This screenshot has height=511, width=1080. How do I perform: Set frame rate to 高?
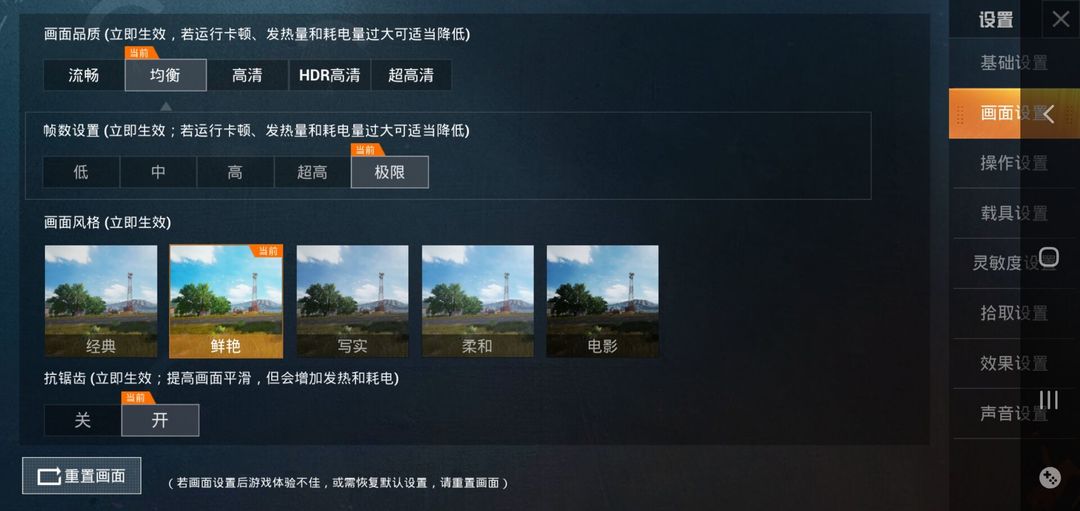(x=236, y=172)
